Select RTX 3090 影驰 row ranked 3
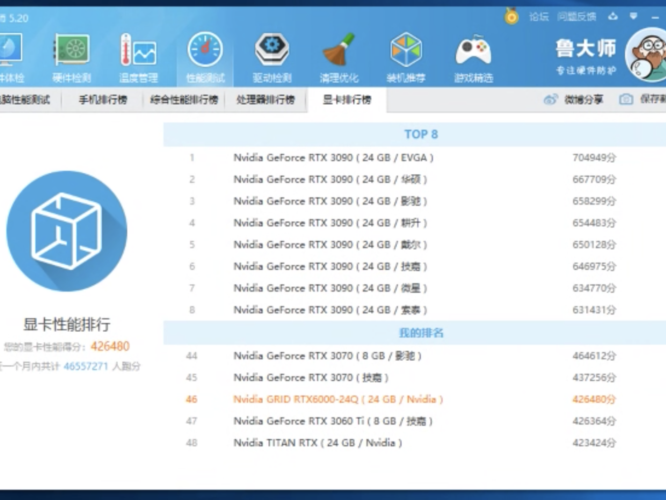Viewport: 666px width, 500px height. click(415, 201)
